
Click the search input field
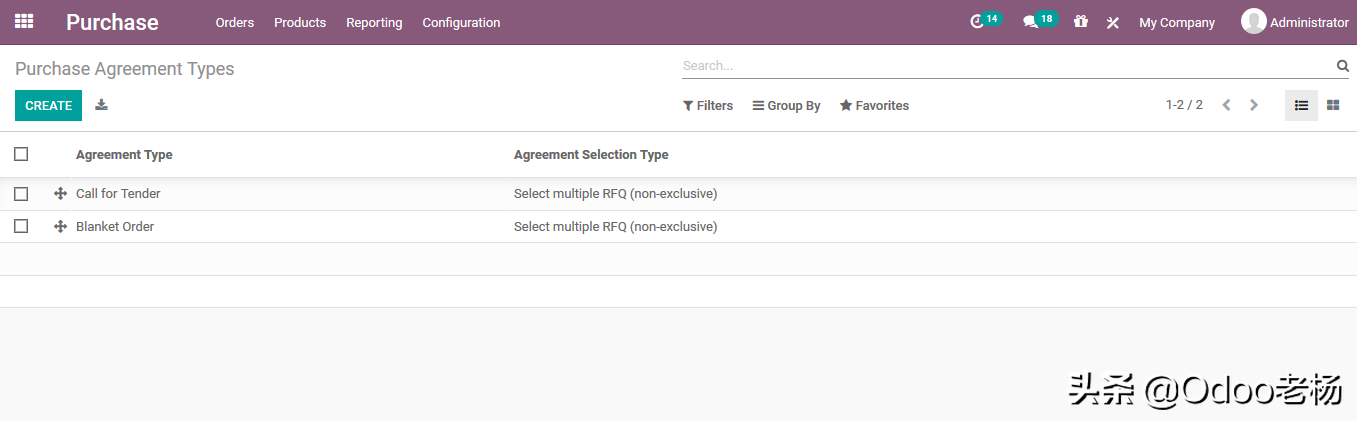pyautogui.click(x=1005, y=66)
